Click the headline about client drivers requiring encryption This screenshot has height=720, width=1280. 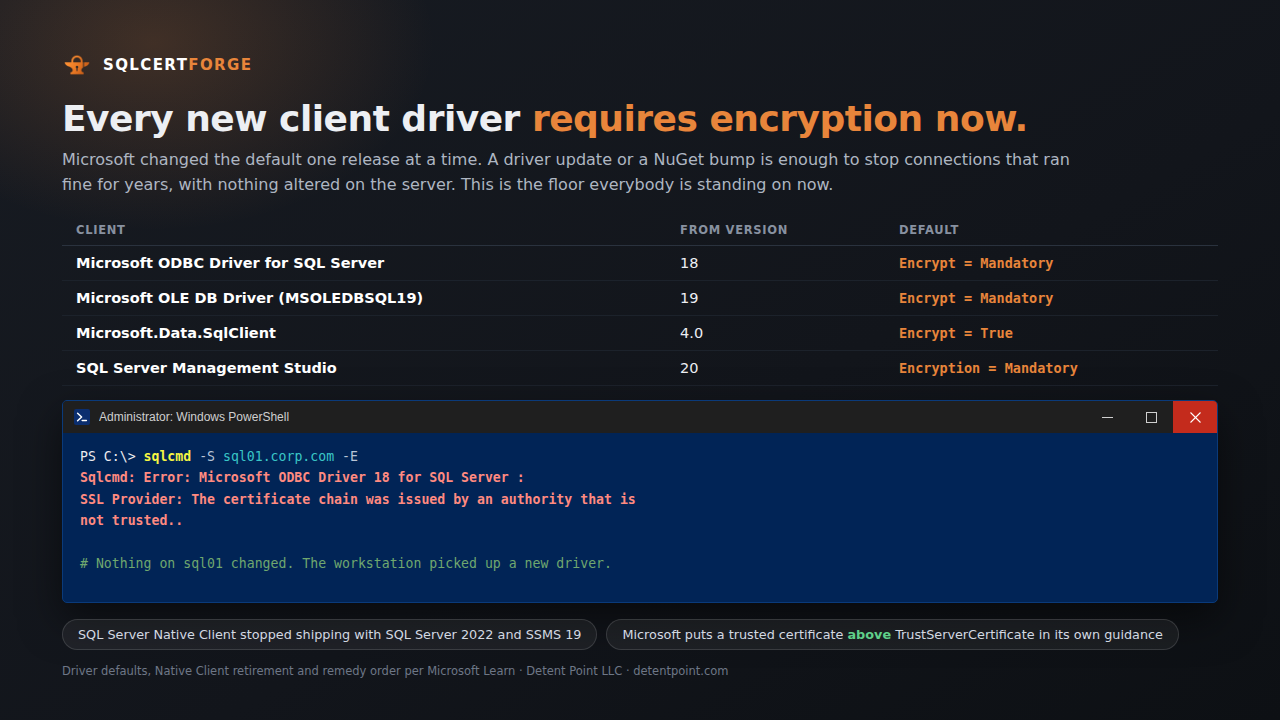coord(545,119)
